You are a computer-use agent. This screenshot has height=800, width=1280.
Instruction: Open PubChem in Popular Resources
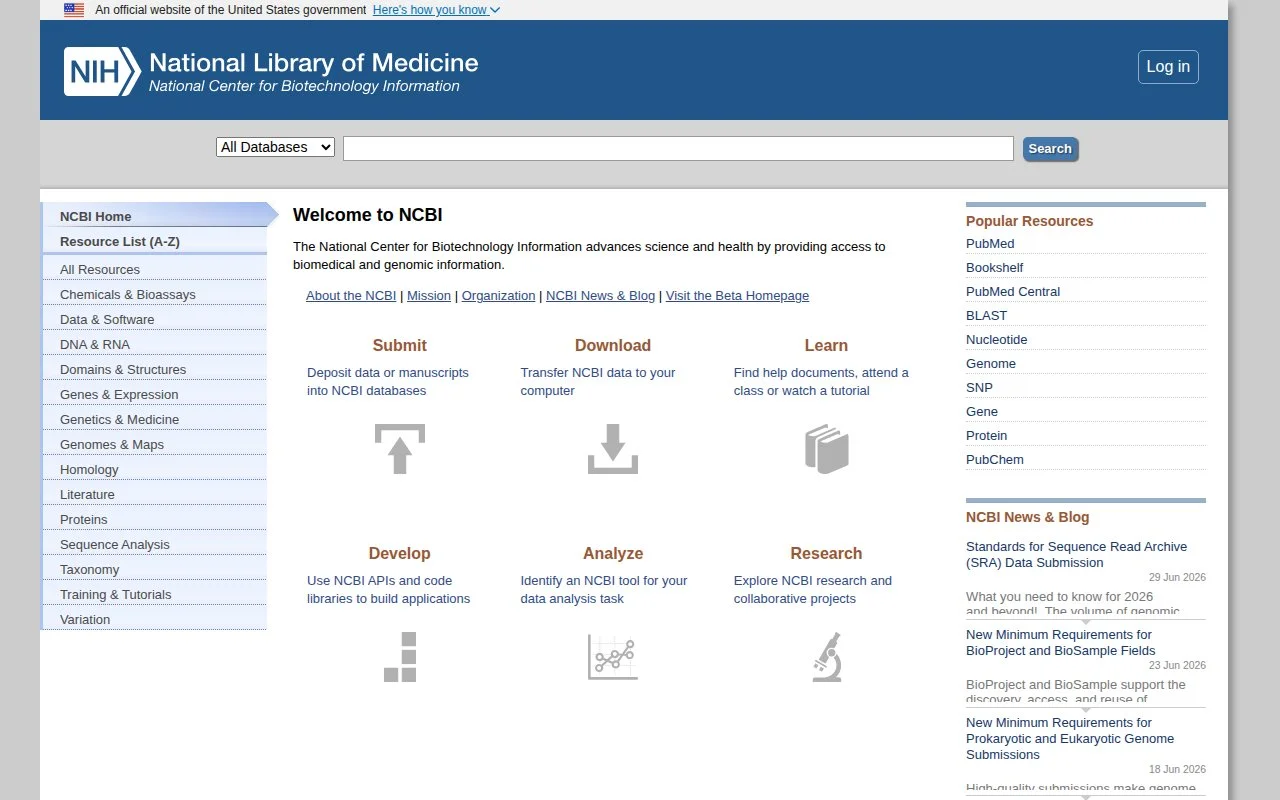point(995,459)
